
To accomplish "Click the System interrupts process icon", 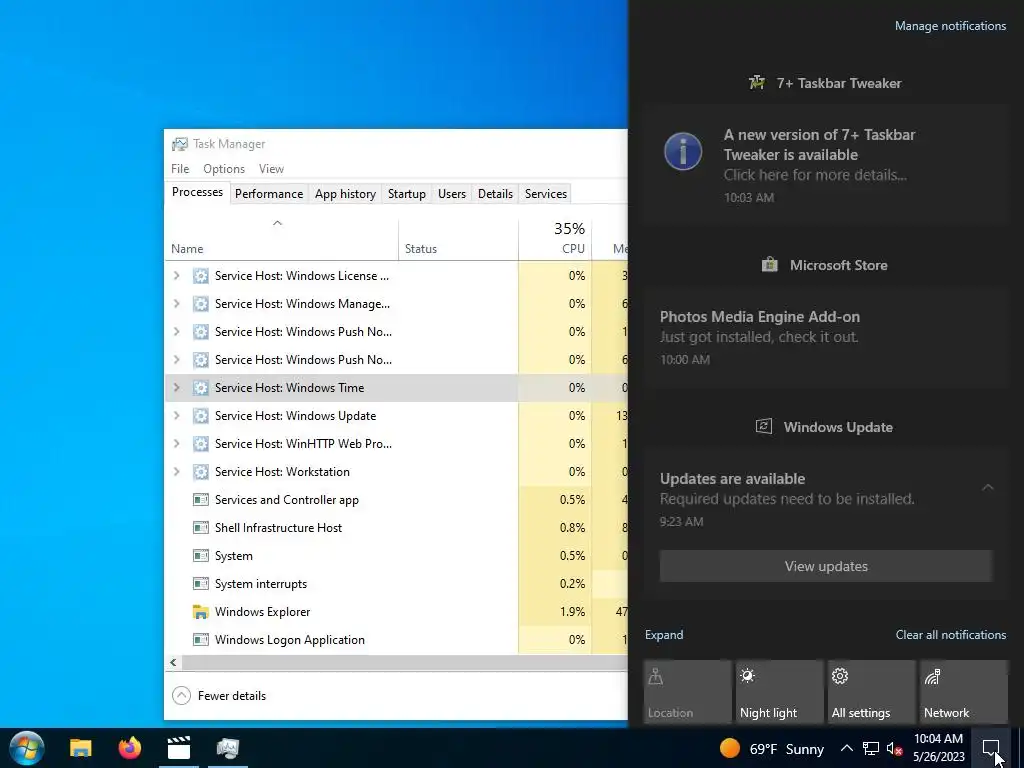I will pyautogui.click(x=200, y=584).
